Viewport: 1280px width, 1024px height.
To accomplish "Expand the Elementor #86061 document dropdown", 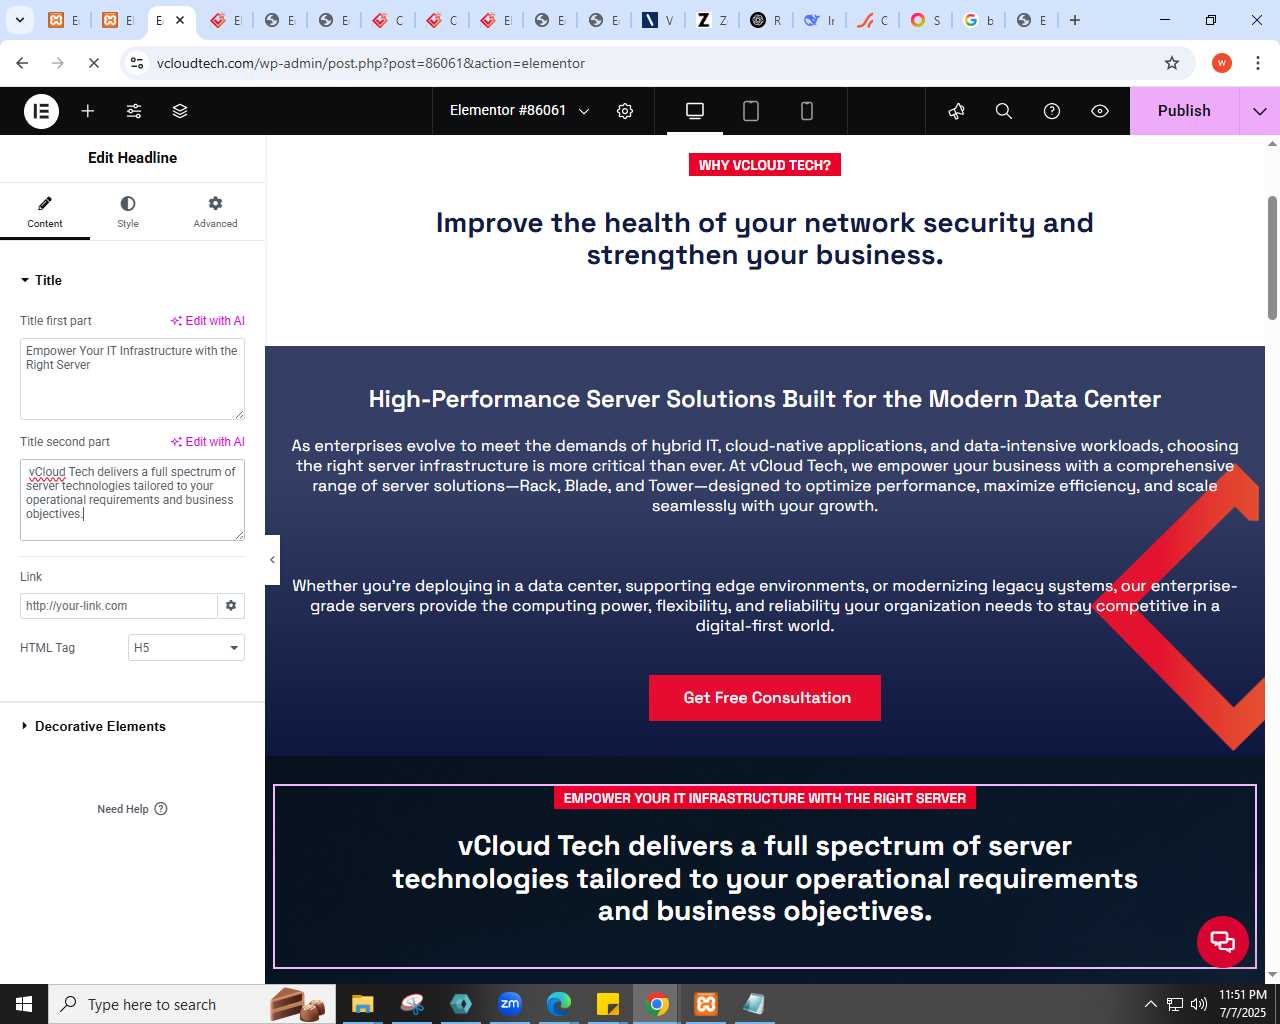I will [519, 111].
